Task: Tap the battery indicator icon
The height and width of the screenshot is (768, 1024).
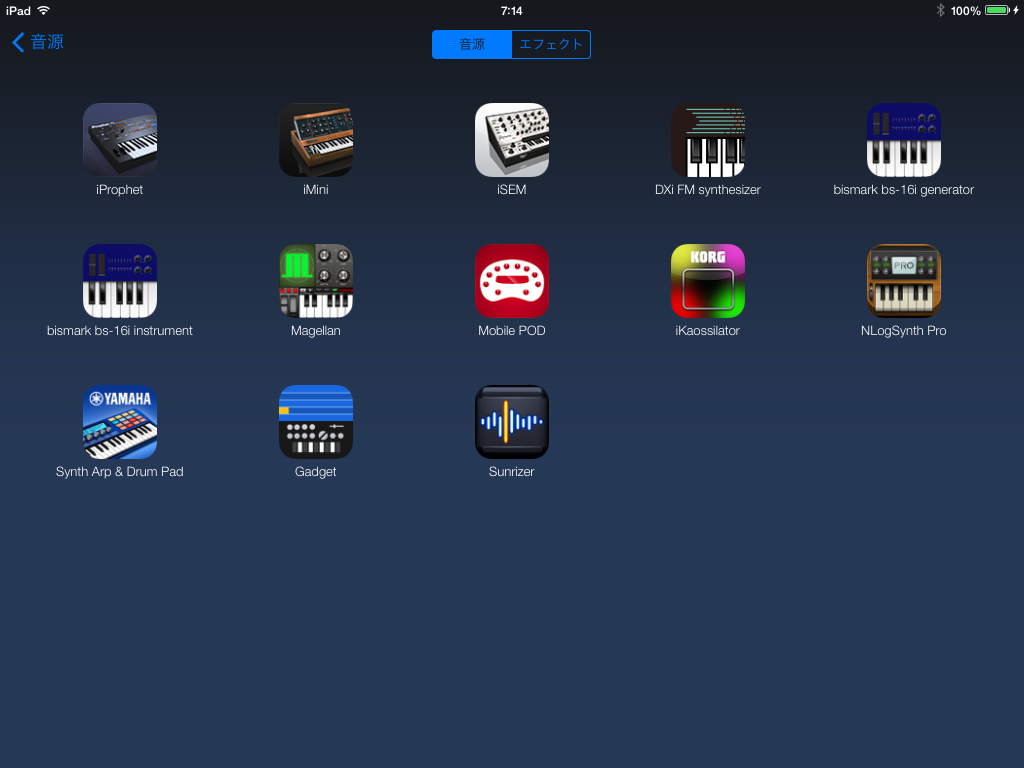Action: coord(999,10)
